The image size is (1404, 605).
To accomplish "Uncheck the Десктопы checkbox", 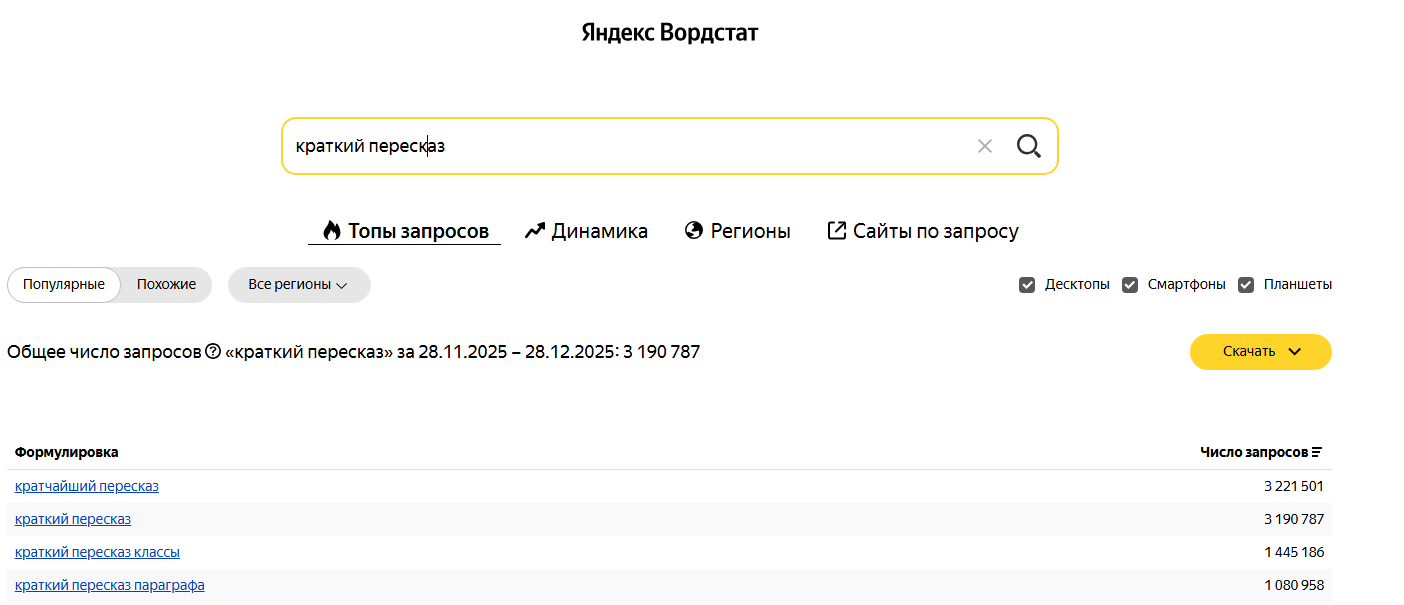I will coord(1027,284).
